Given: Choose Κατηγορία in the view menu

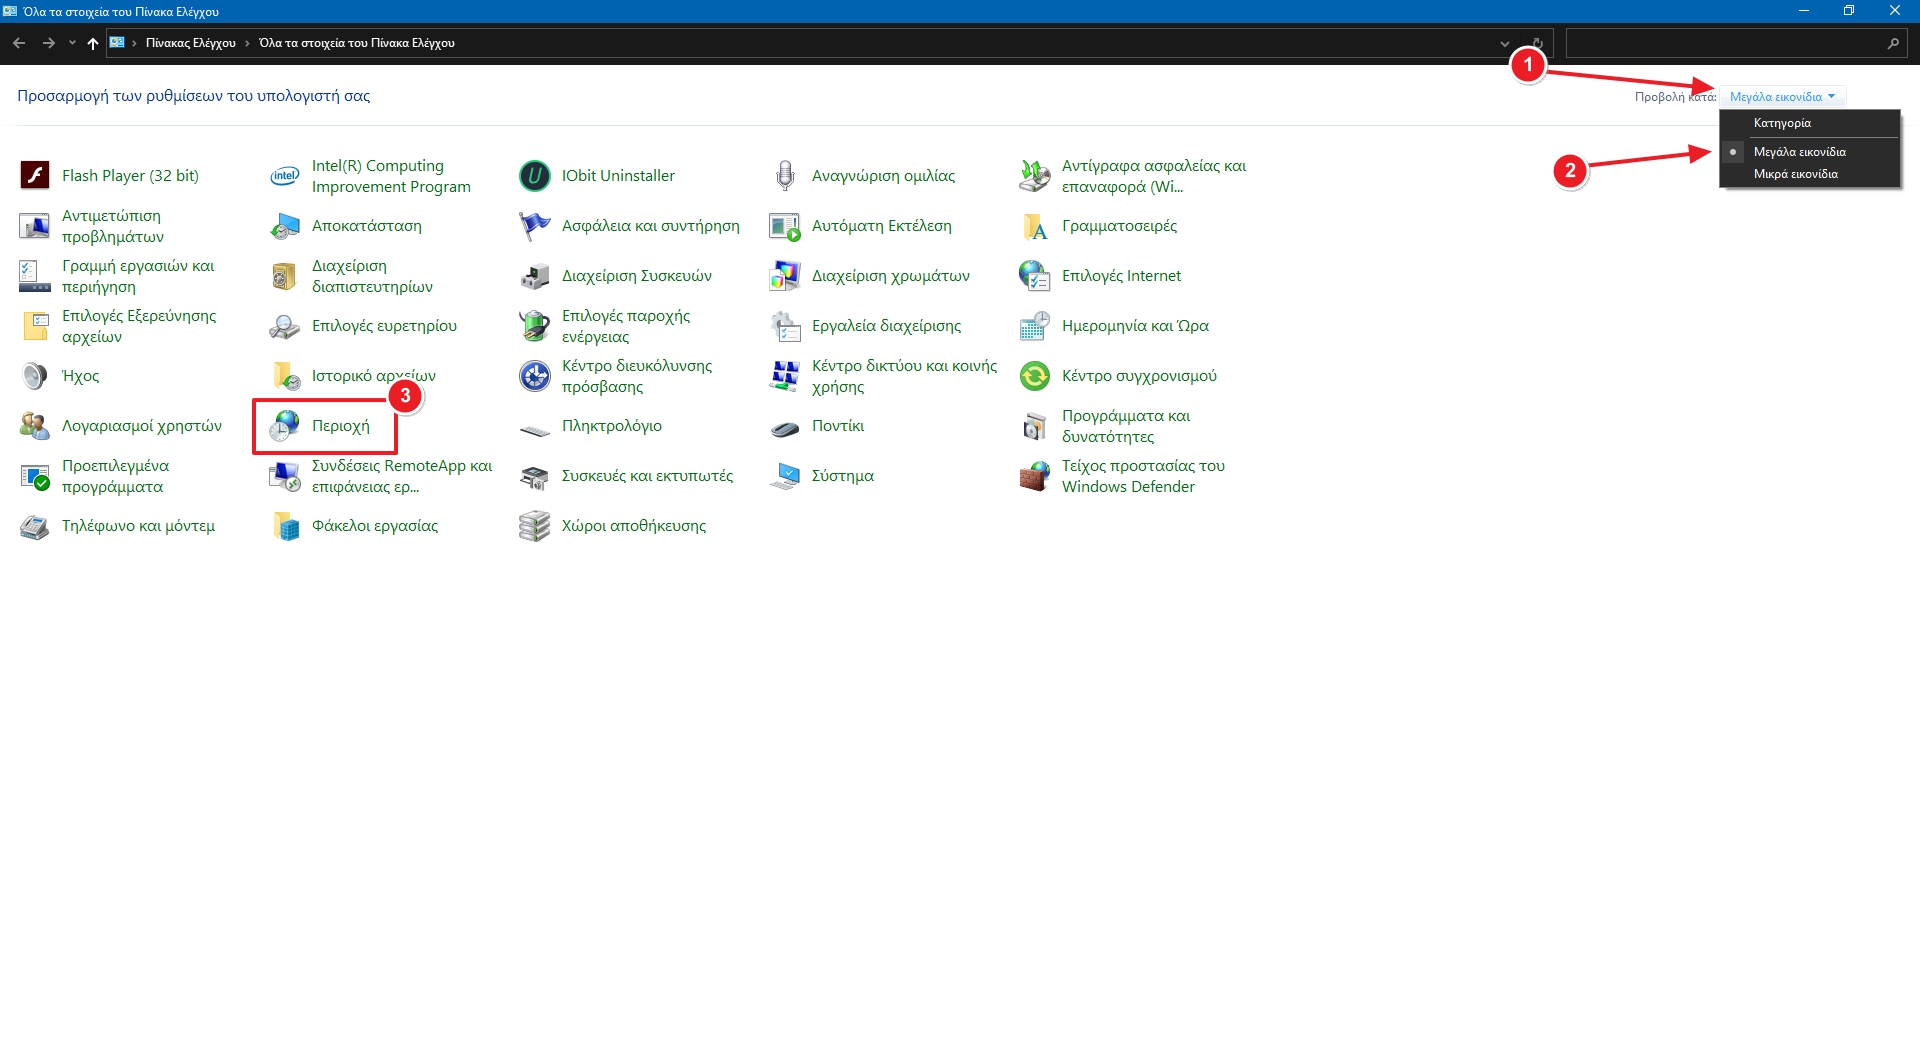Looking at the screenshot, I should pyautogui.click(x=1782, y=123).
